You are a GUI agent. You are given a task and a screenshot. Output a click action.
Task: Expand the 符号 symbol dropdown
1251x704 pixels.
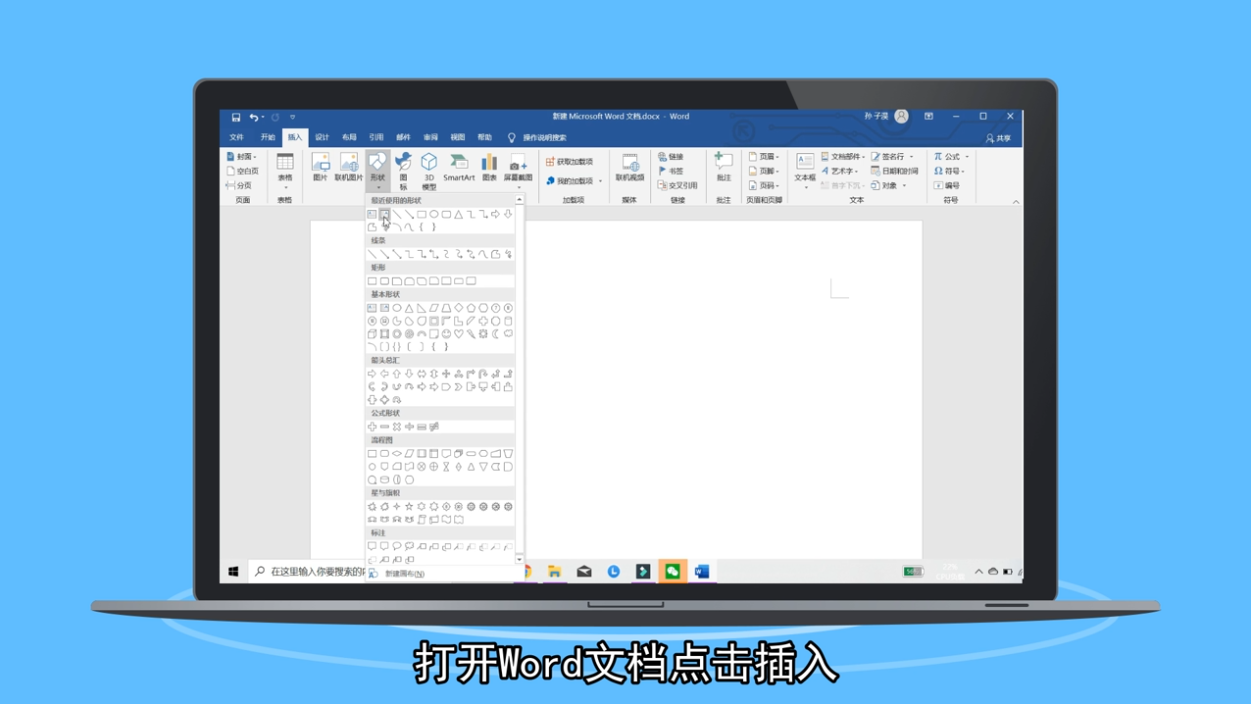950,171
